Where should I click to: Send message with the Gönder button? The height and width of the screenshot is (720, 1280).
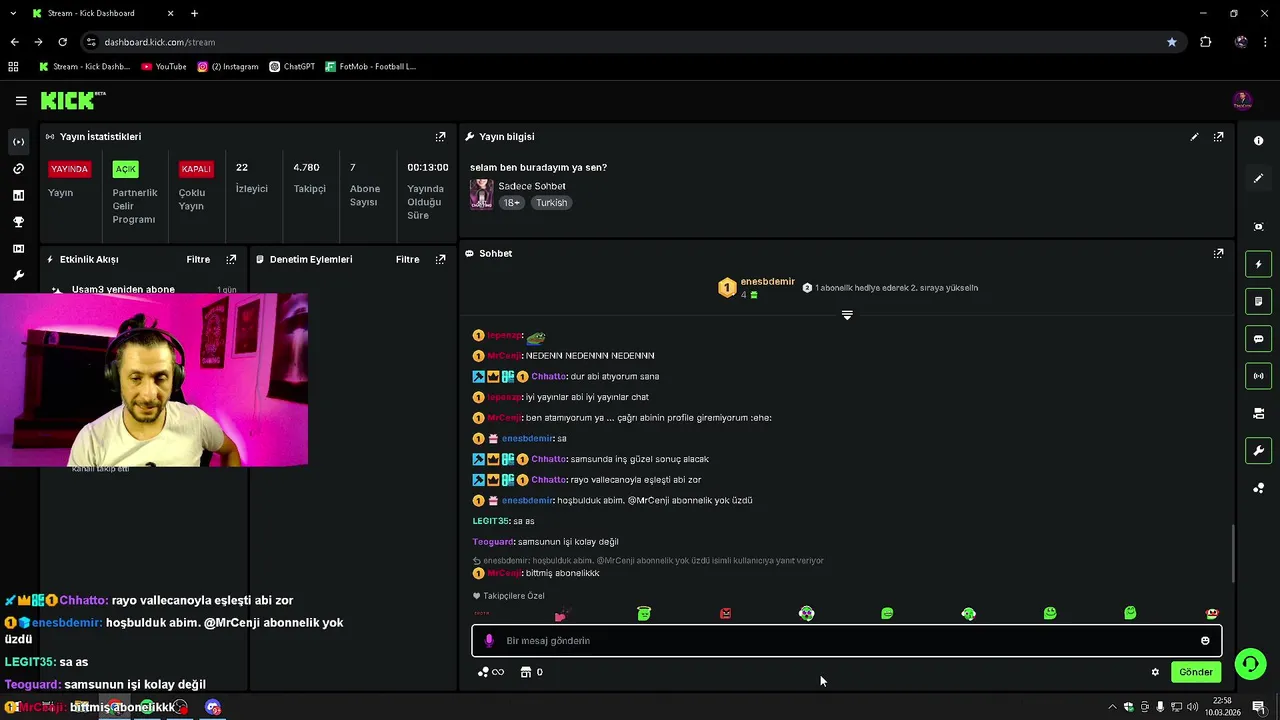coord(1196,672)
